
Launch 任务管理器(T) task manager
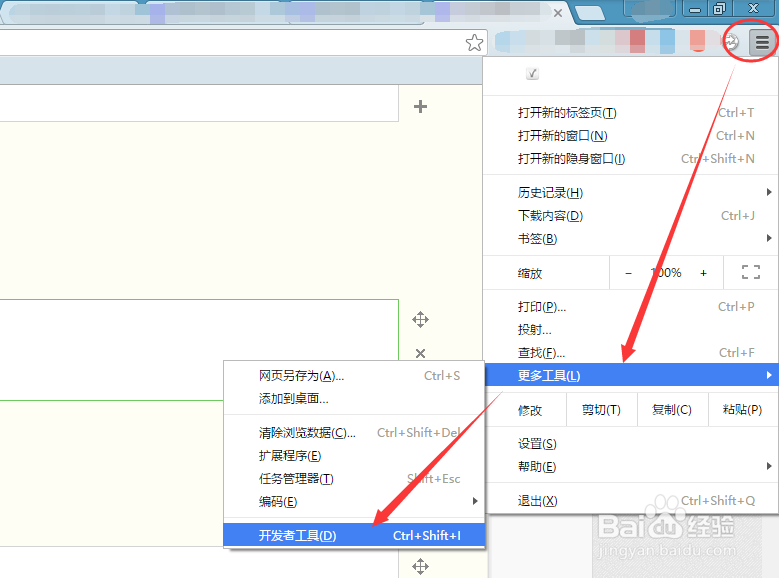click(354, 479)
